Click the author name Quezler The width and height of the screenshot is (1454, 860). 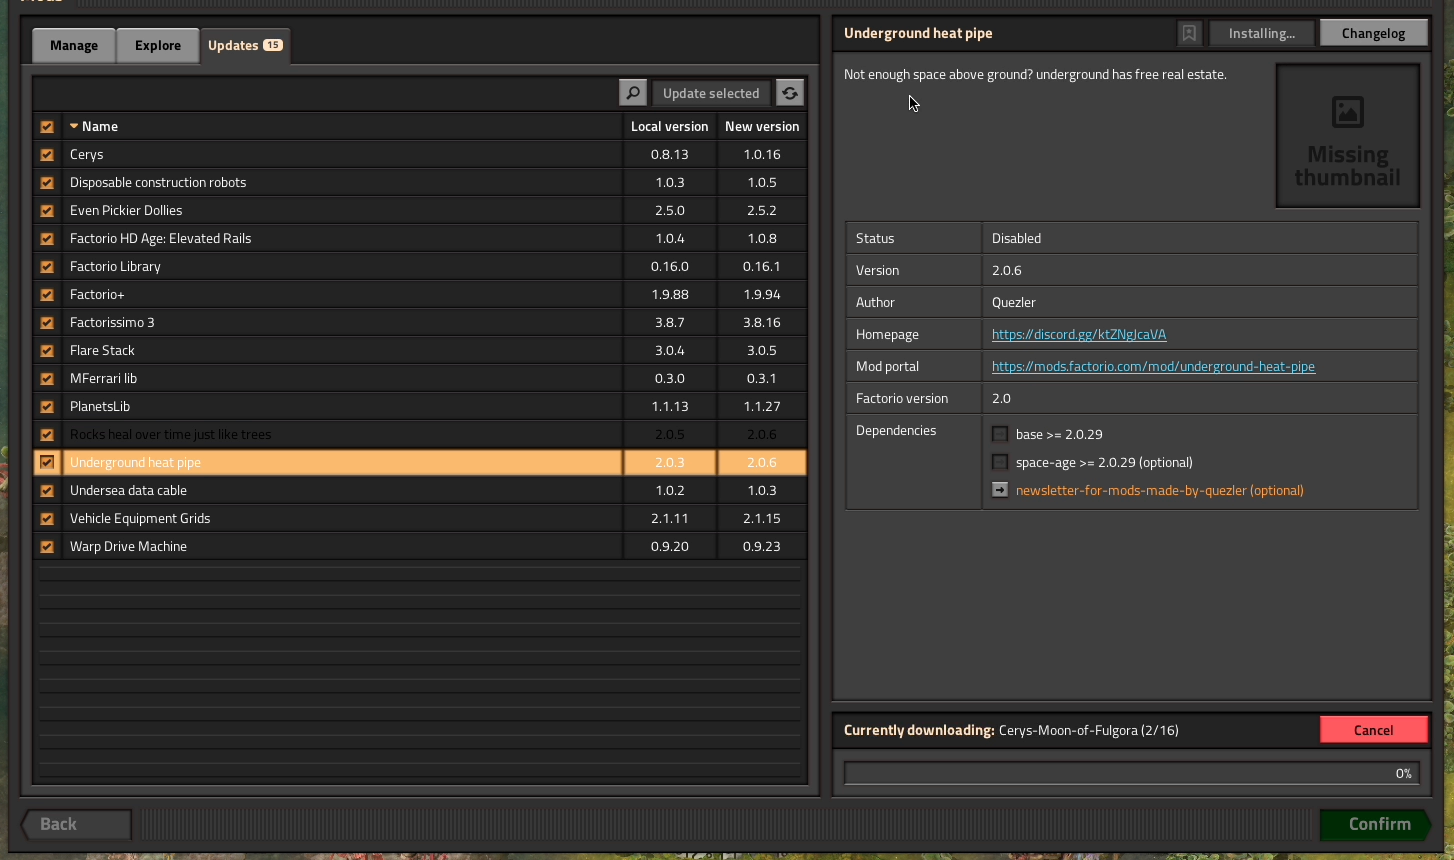click(x=1013, y=302)
